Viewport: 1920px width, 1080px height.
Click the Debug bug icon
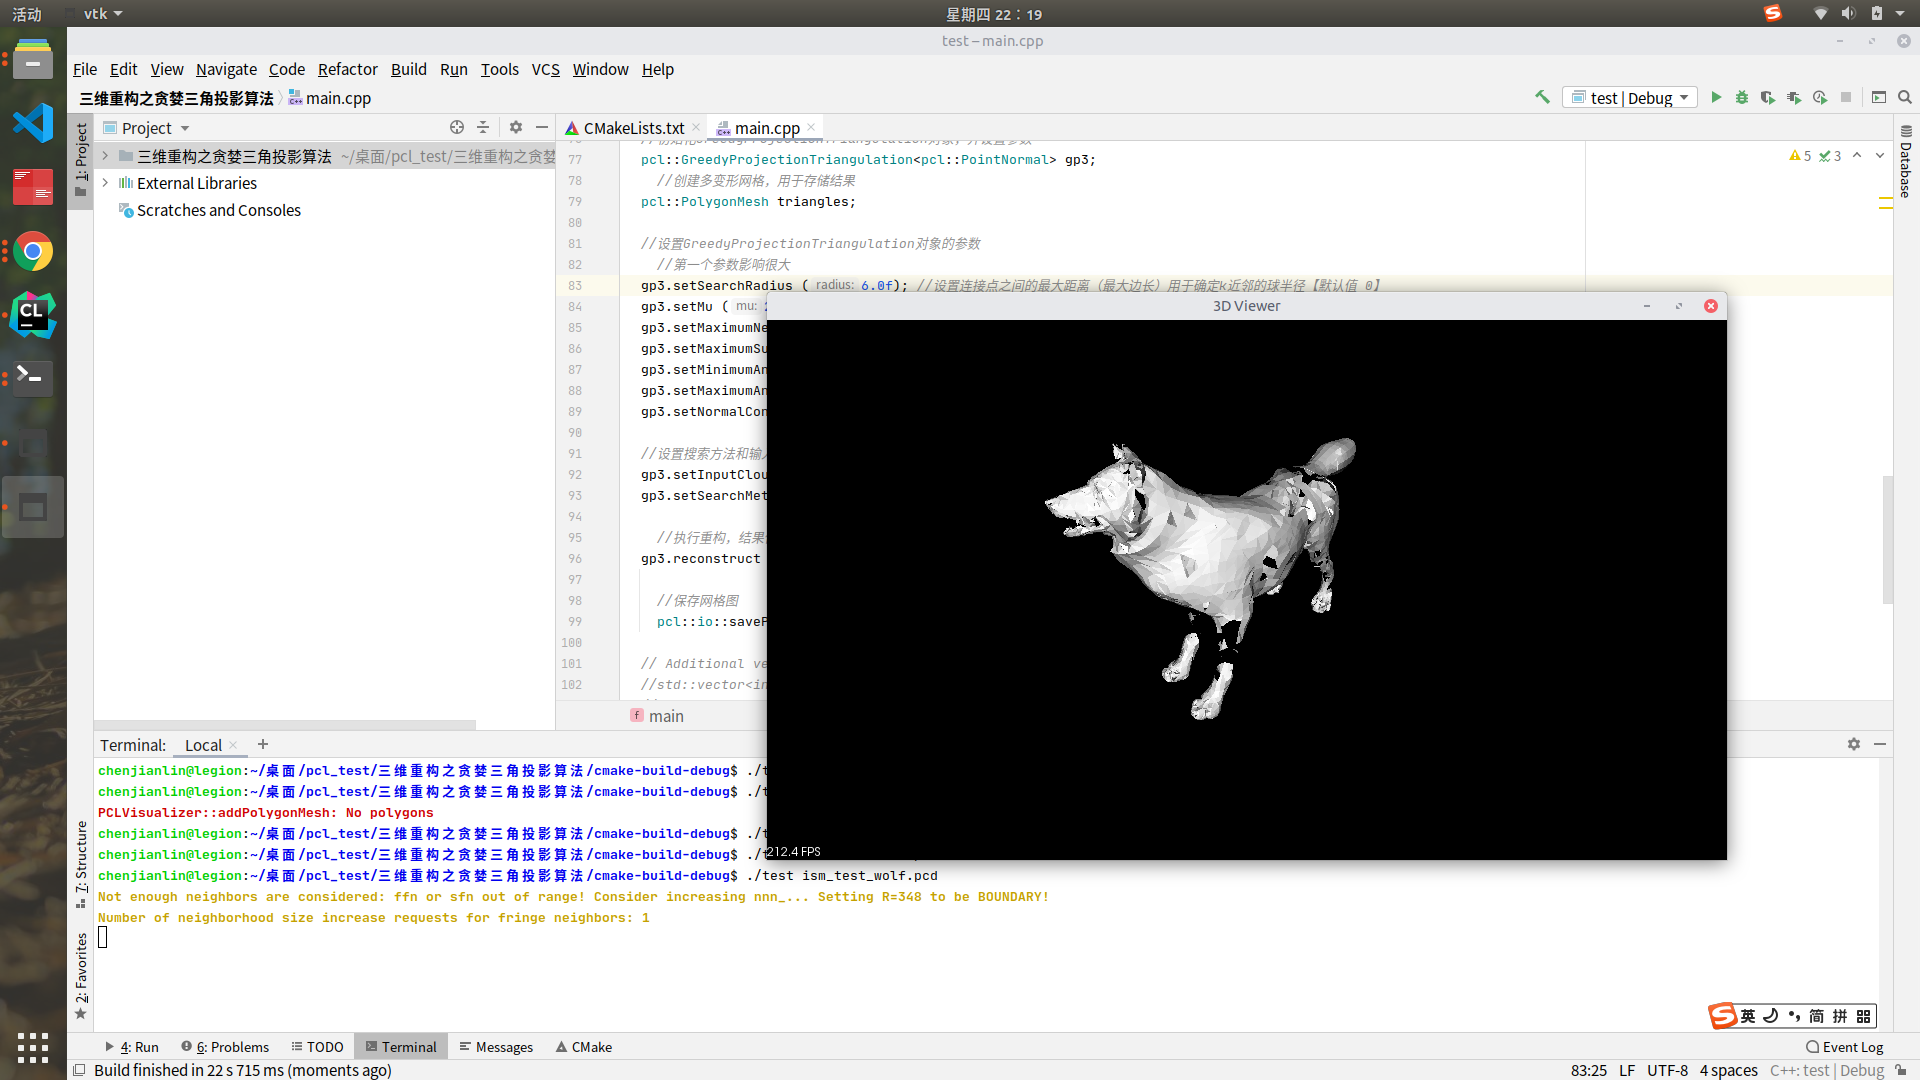1742,97
